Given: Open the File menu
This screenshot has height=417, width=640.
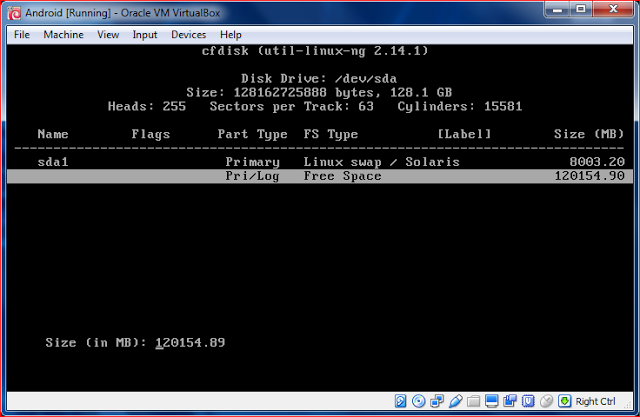Looking at the screenshot, I should (x=22, y=35).
